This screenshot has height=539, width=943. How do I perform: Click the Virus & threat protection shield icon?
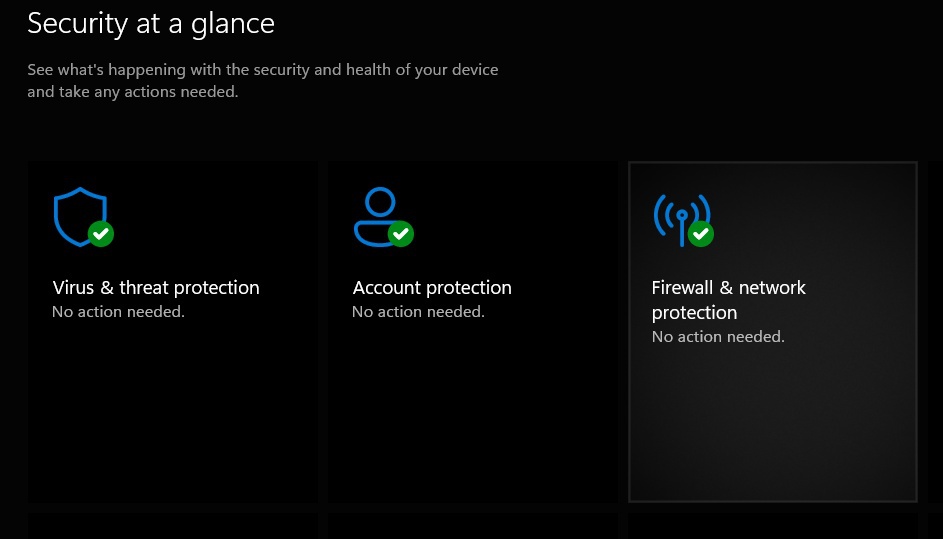(76, 213)
